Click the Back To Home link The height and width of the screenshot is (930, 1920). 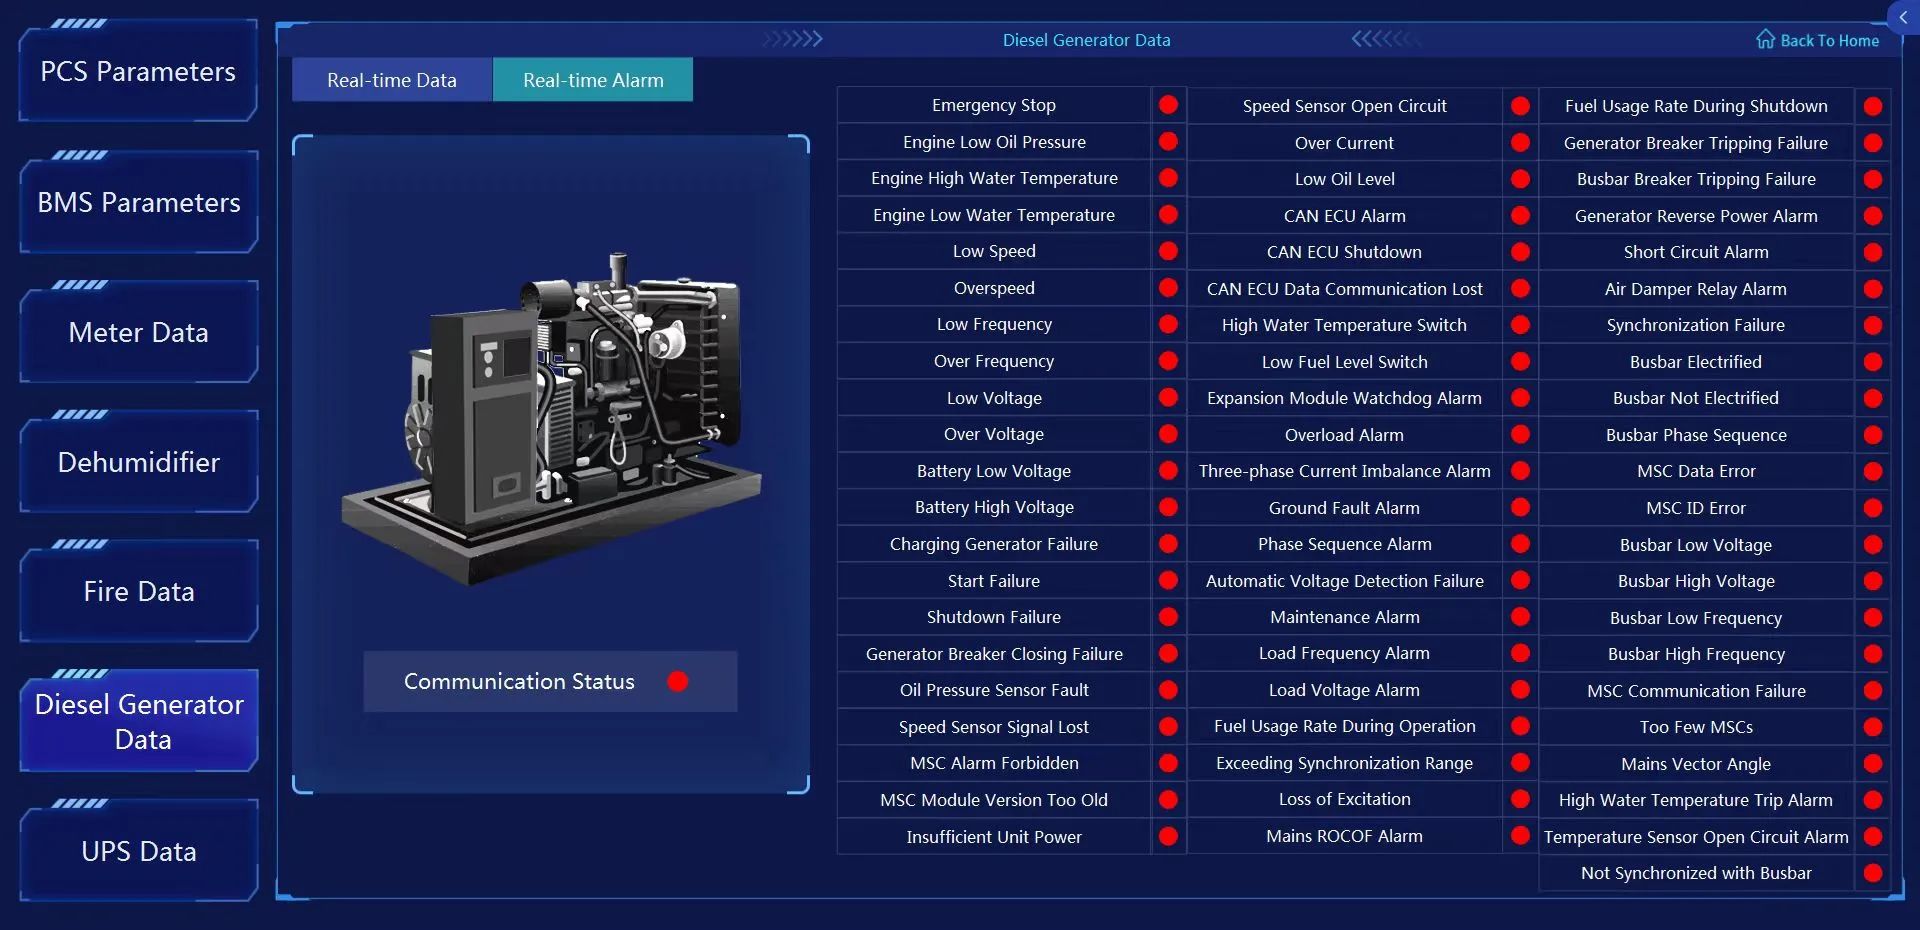pos(1829,40)
